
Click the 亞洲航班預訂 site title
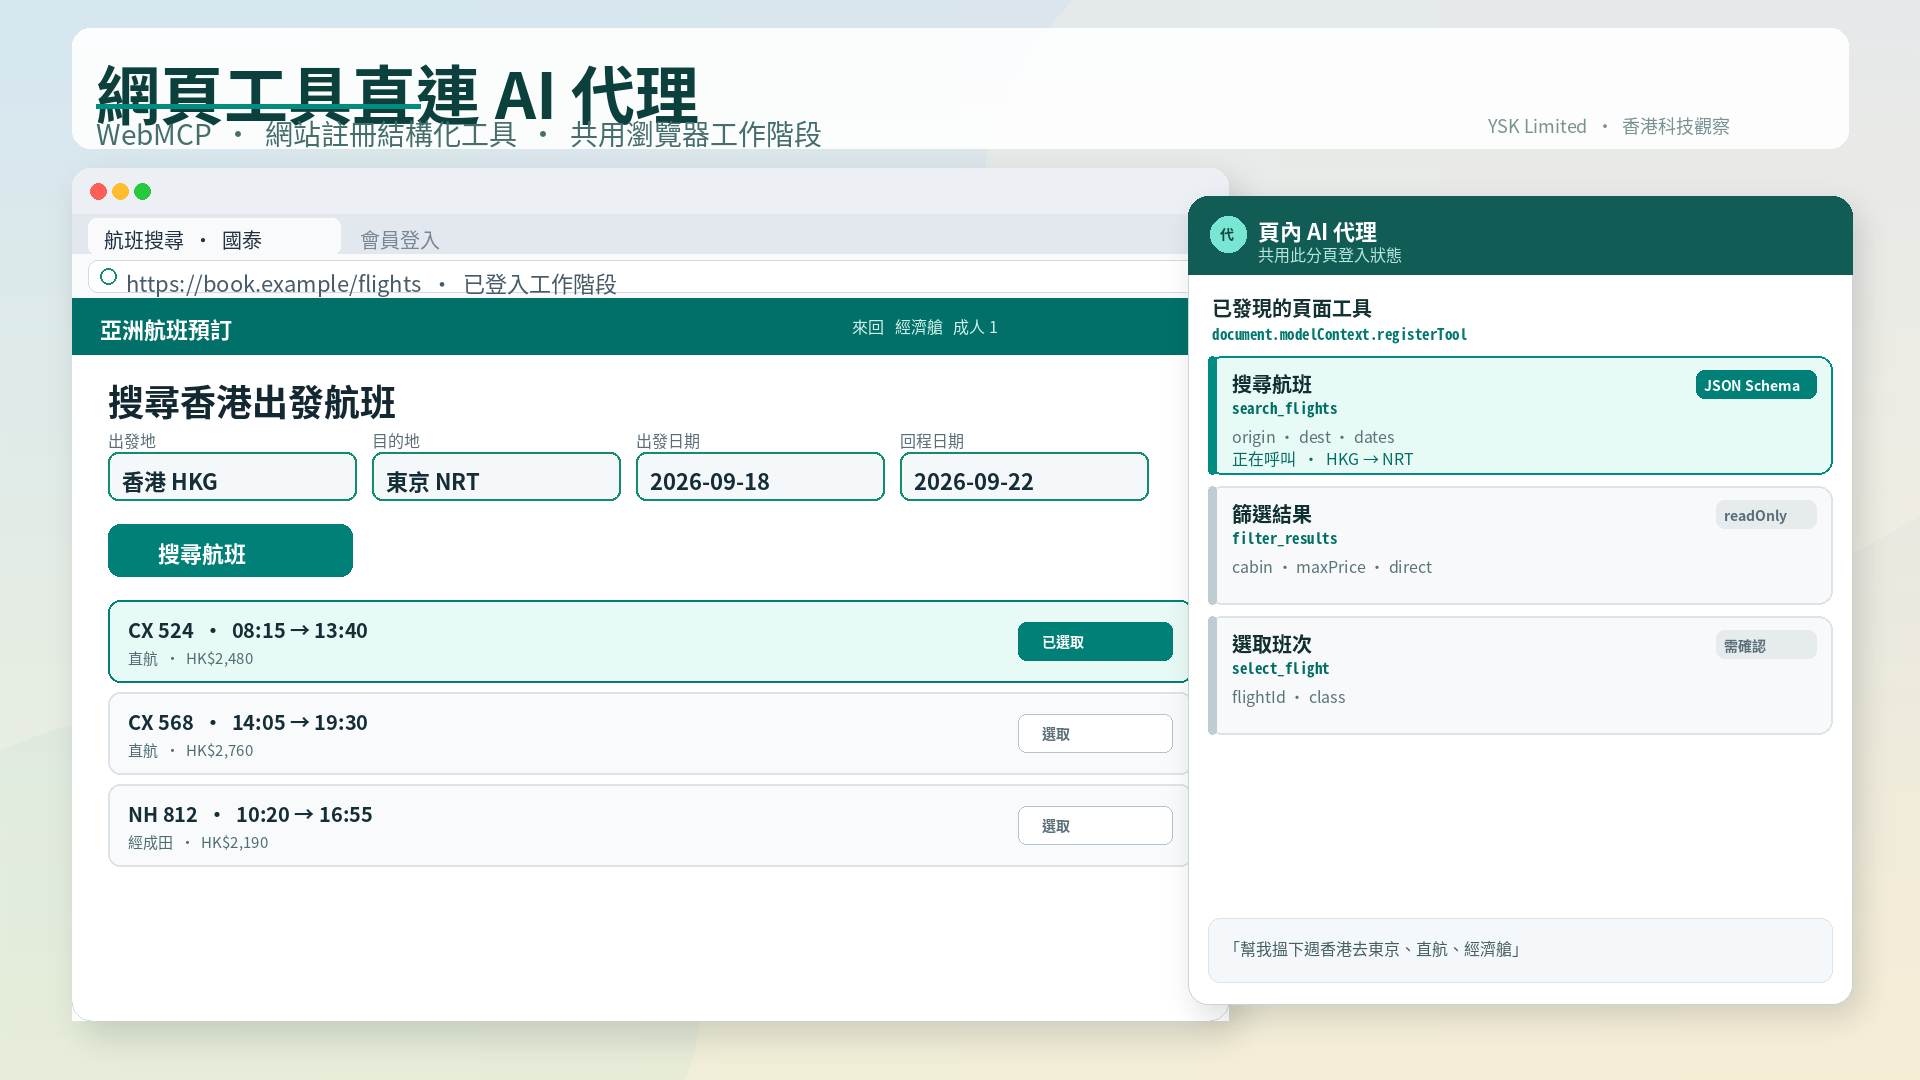pos(166,330)
